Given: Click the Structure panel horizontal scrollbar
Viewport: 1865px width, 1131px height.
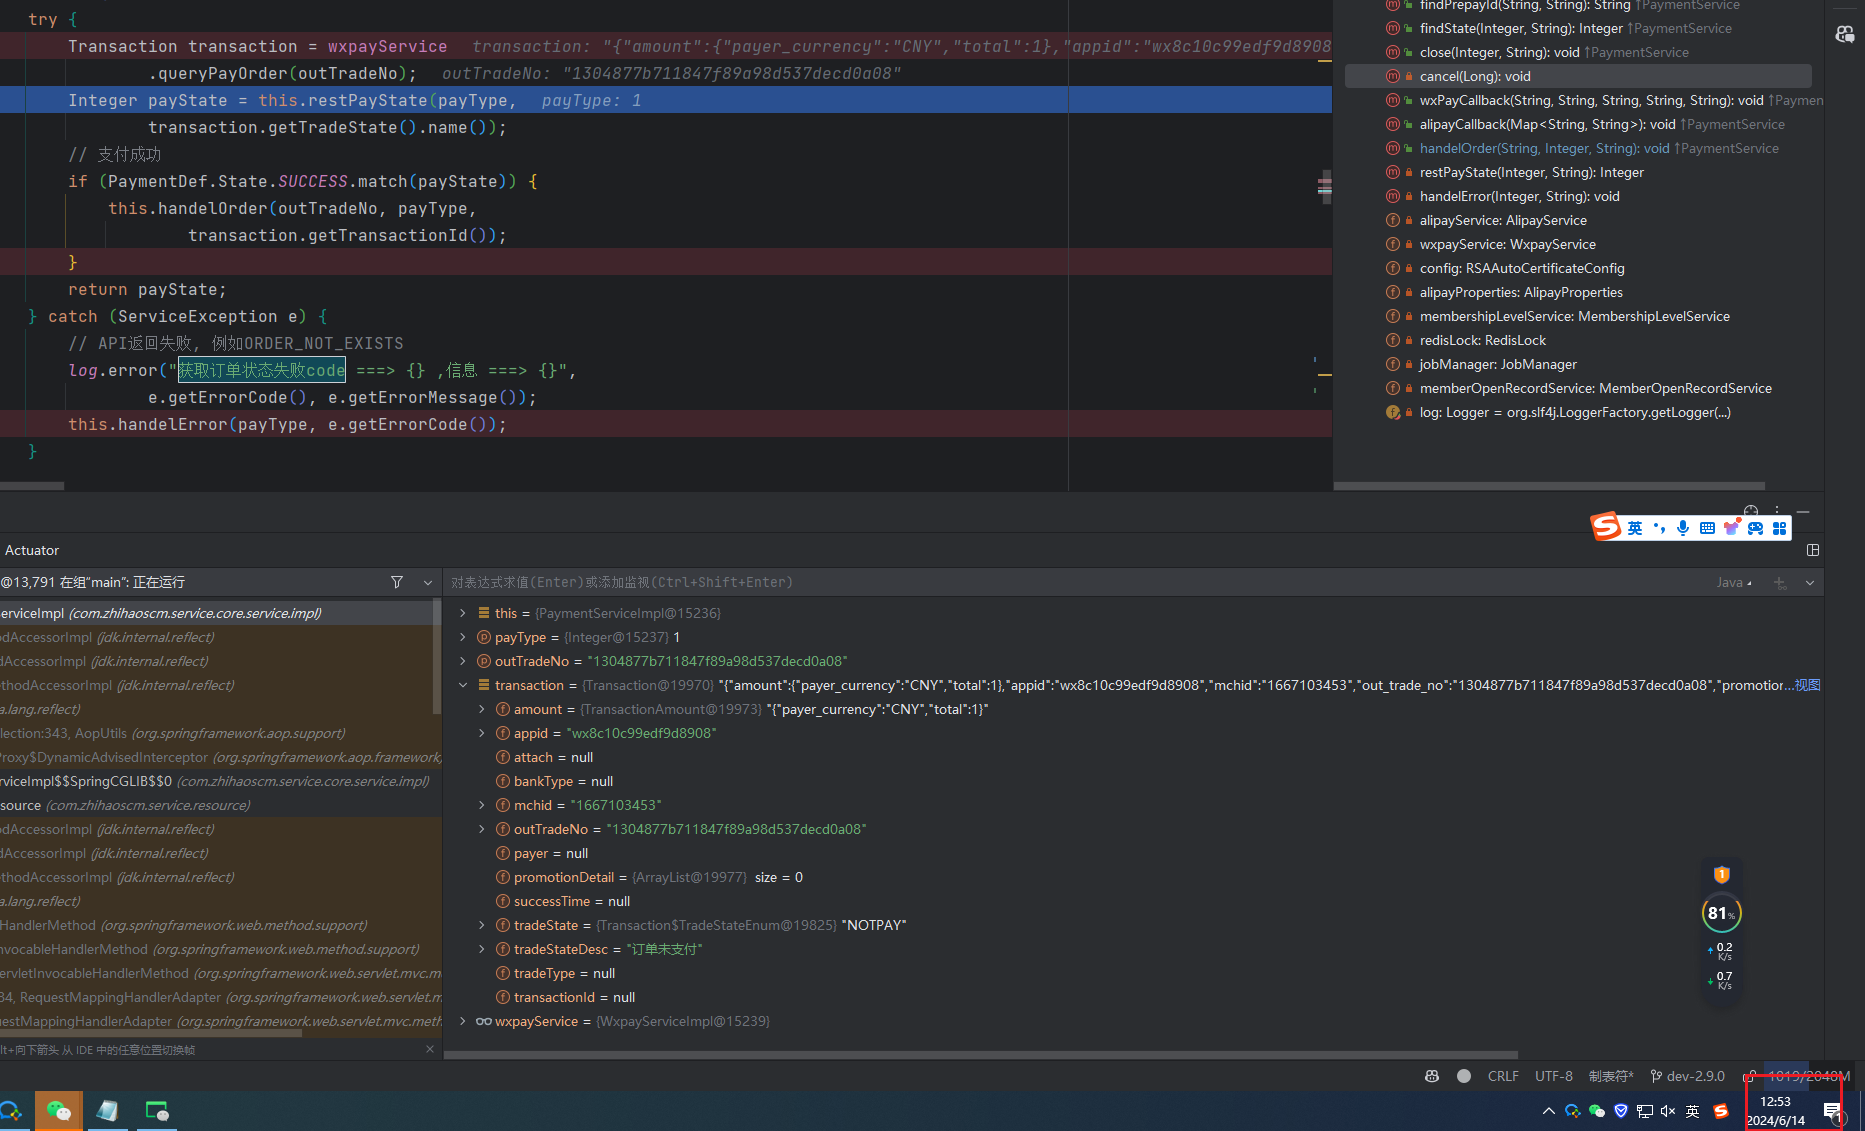Looking at the screenshot, I should point(1549,486).
